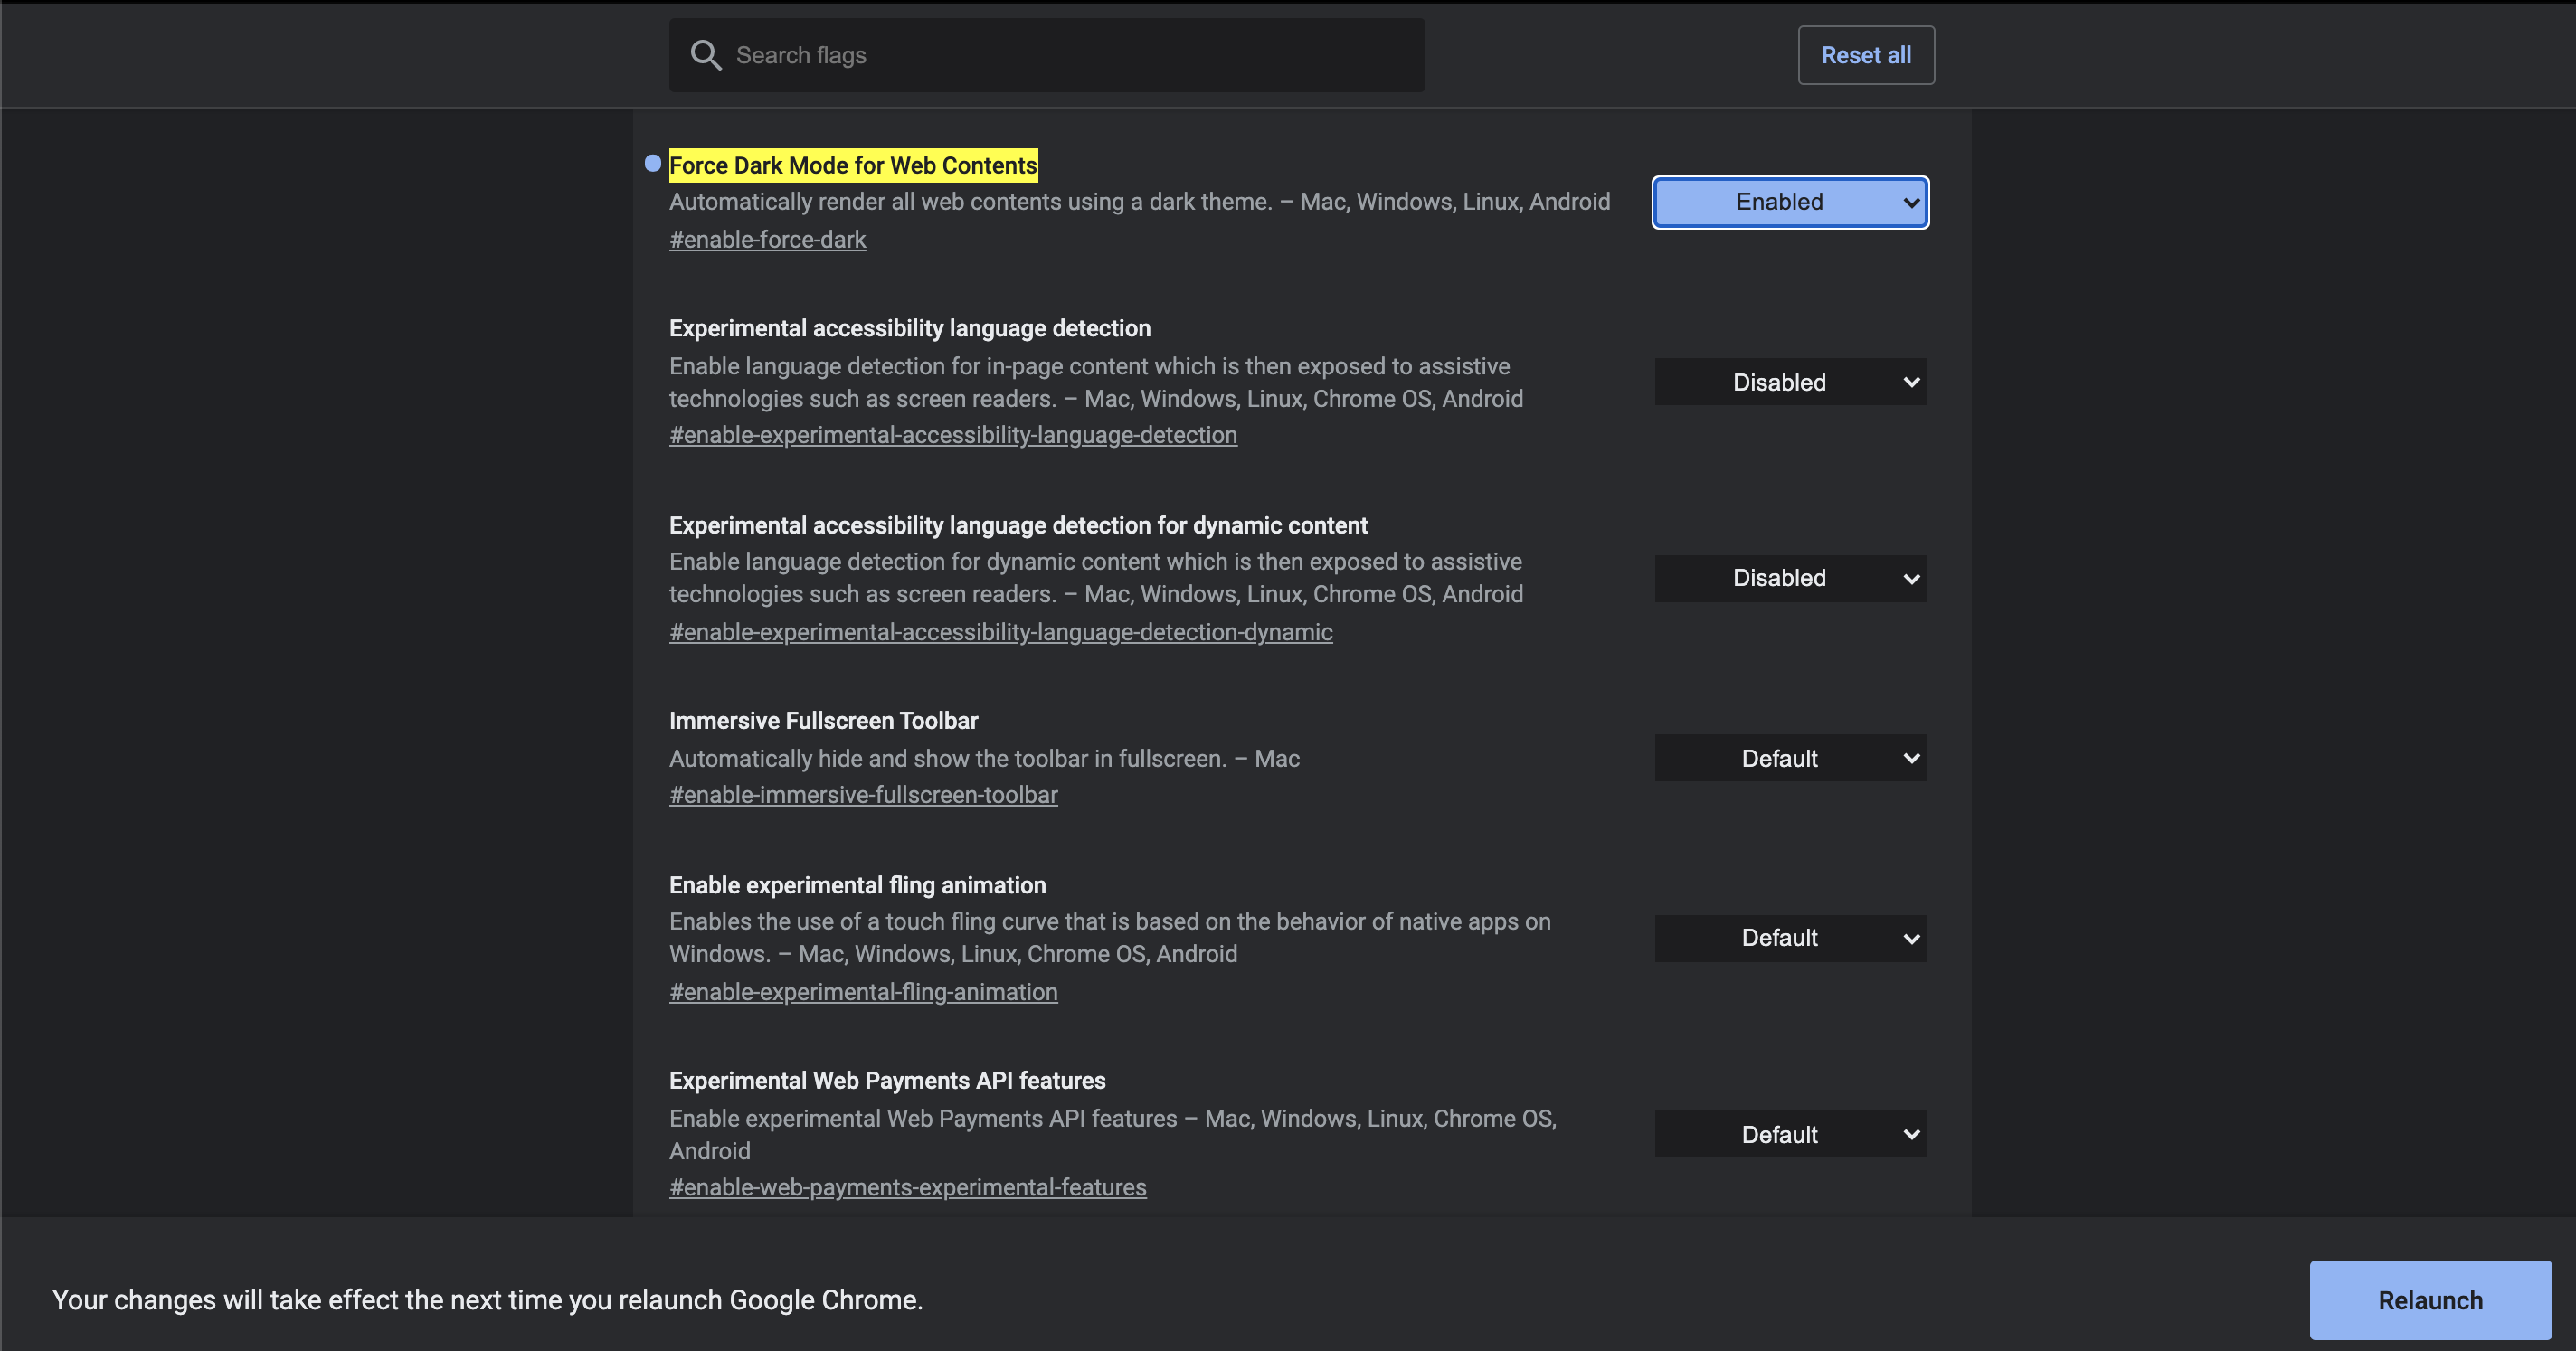Click the blue modified-flag dot indicator
Image resolution: width=2576 pixels, height=1351 pixels.
653,163
